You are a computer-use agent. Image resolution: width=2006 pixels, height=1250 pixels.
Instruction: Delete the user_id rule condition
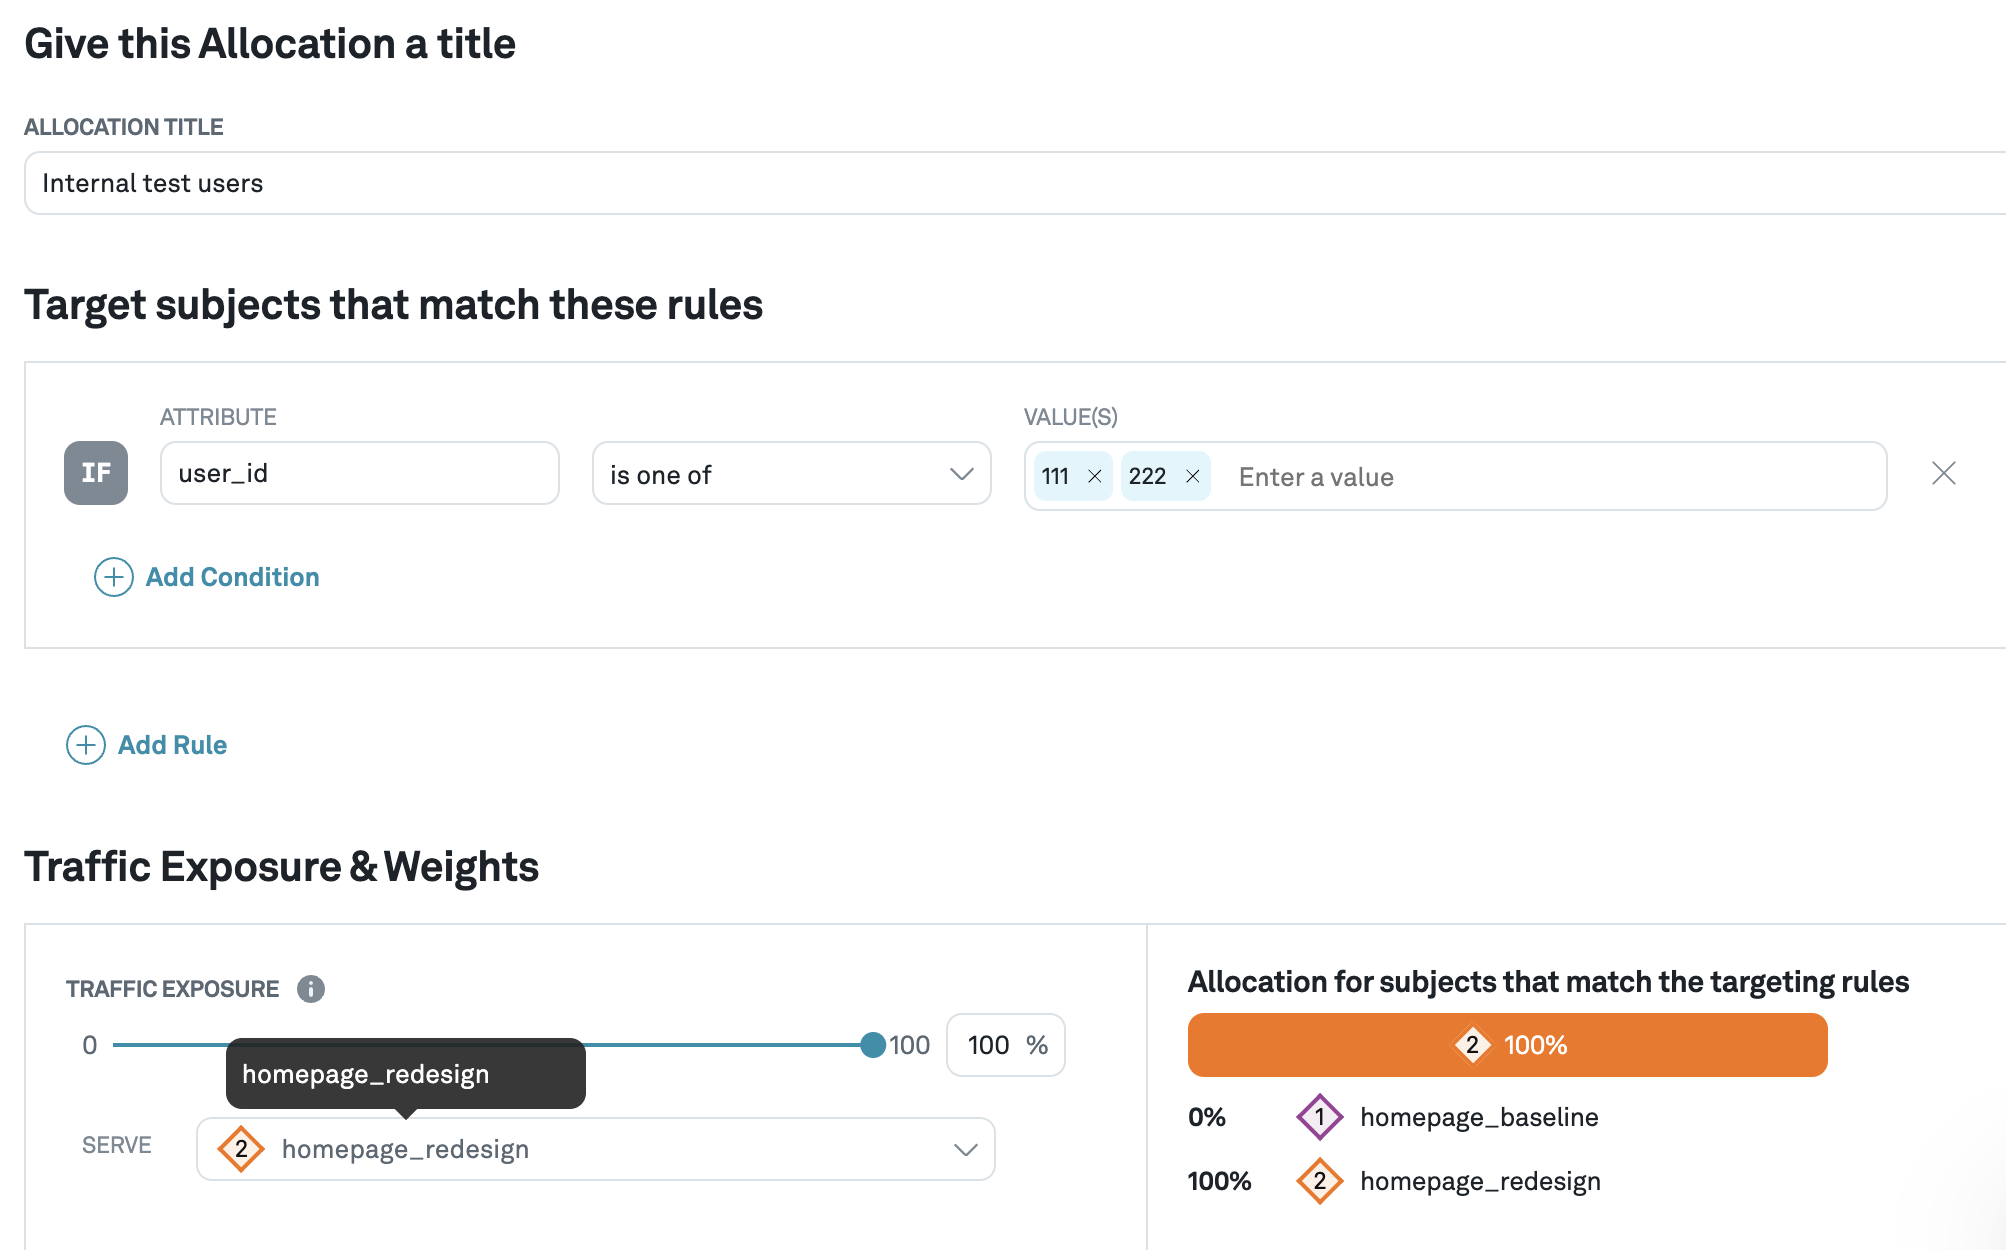point(1943,473)
